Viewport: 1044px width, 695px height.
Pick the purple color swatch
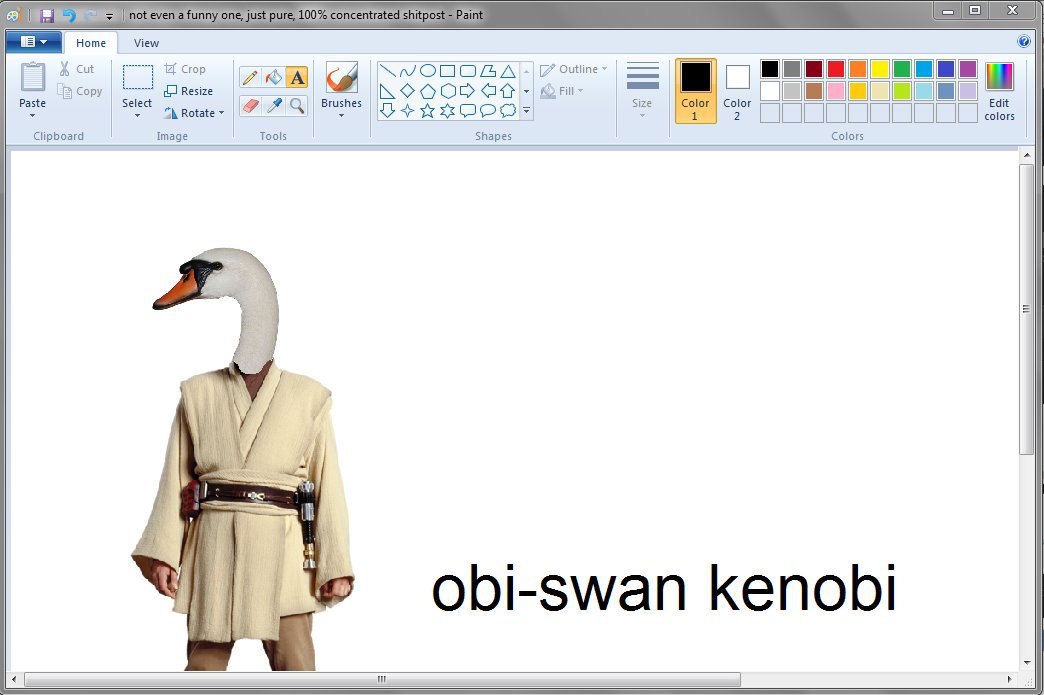pyautogui.click(x=967, y=69)
